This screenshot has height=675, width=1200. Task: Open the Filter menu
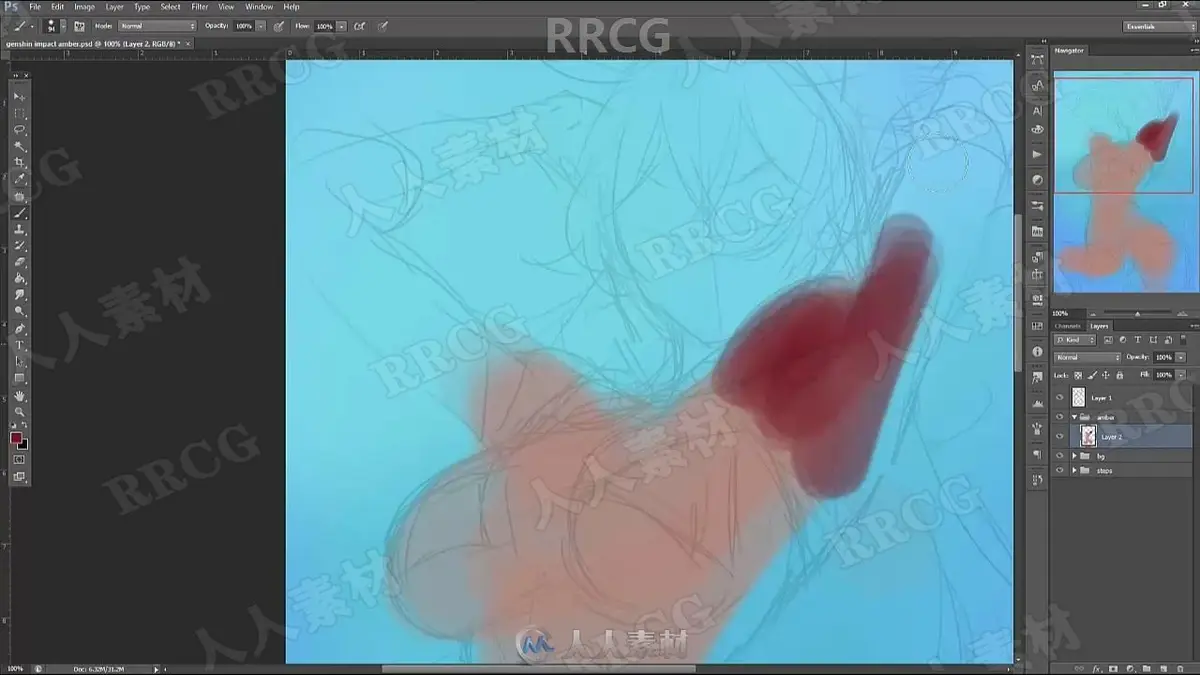200,7
